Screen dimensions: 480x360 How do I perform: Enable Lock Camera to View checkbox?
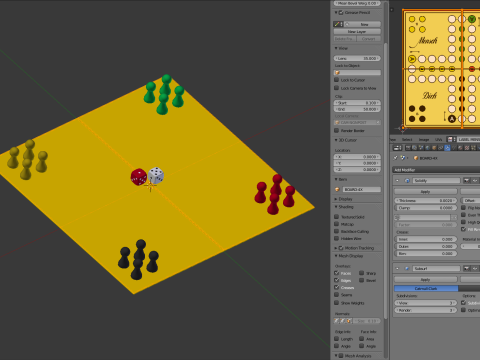337,88
